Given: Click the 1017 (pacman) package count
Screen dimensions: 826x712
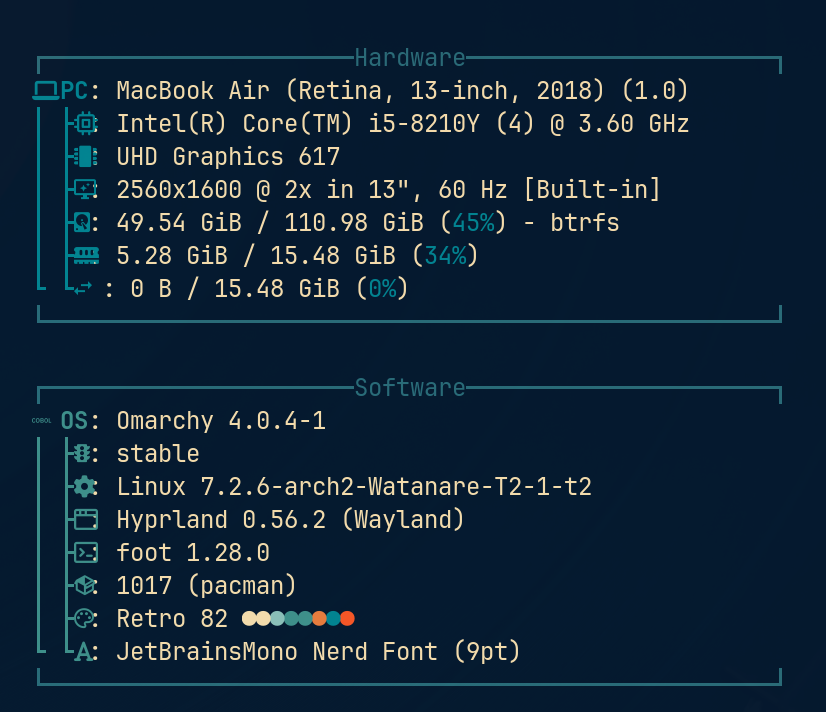Looking at the screenshot, I should pos(206,585).
